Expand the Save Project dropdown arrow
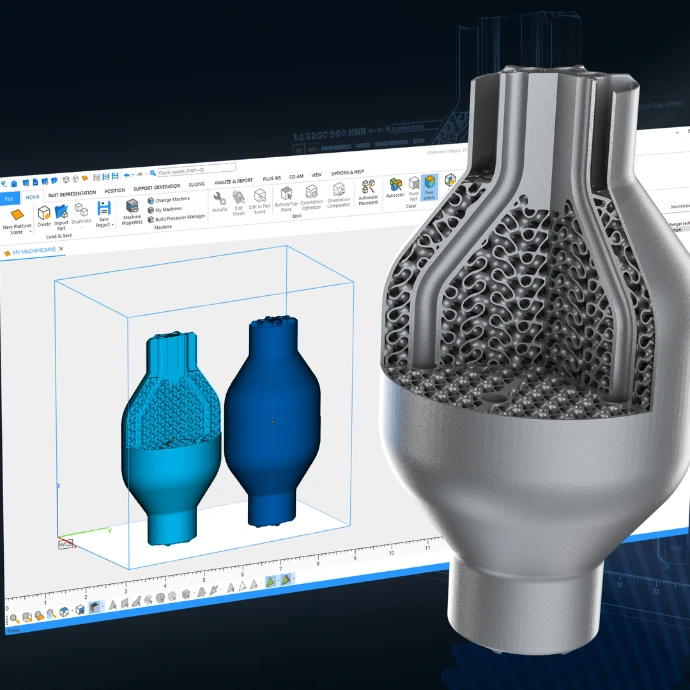 (112, 224)
